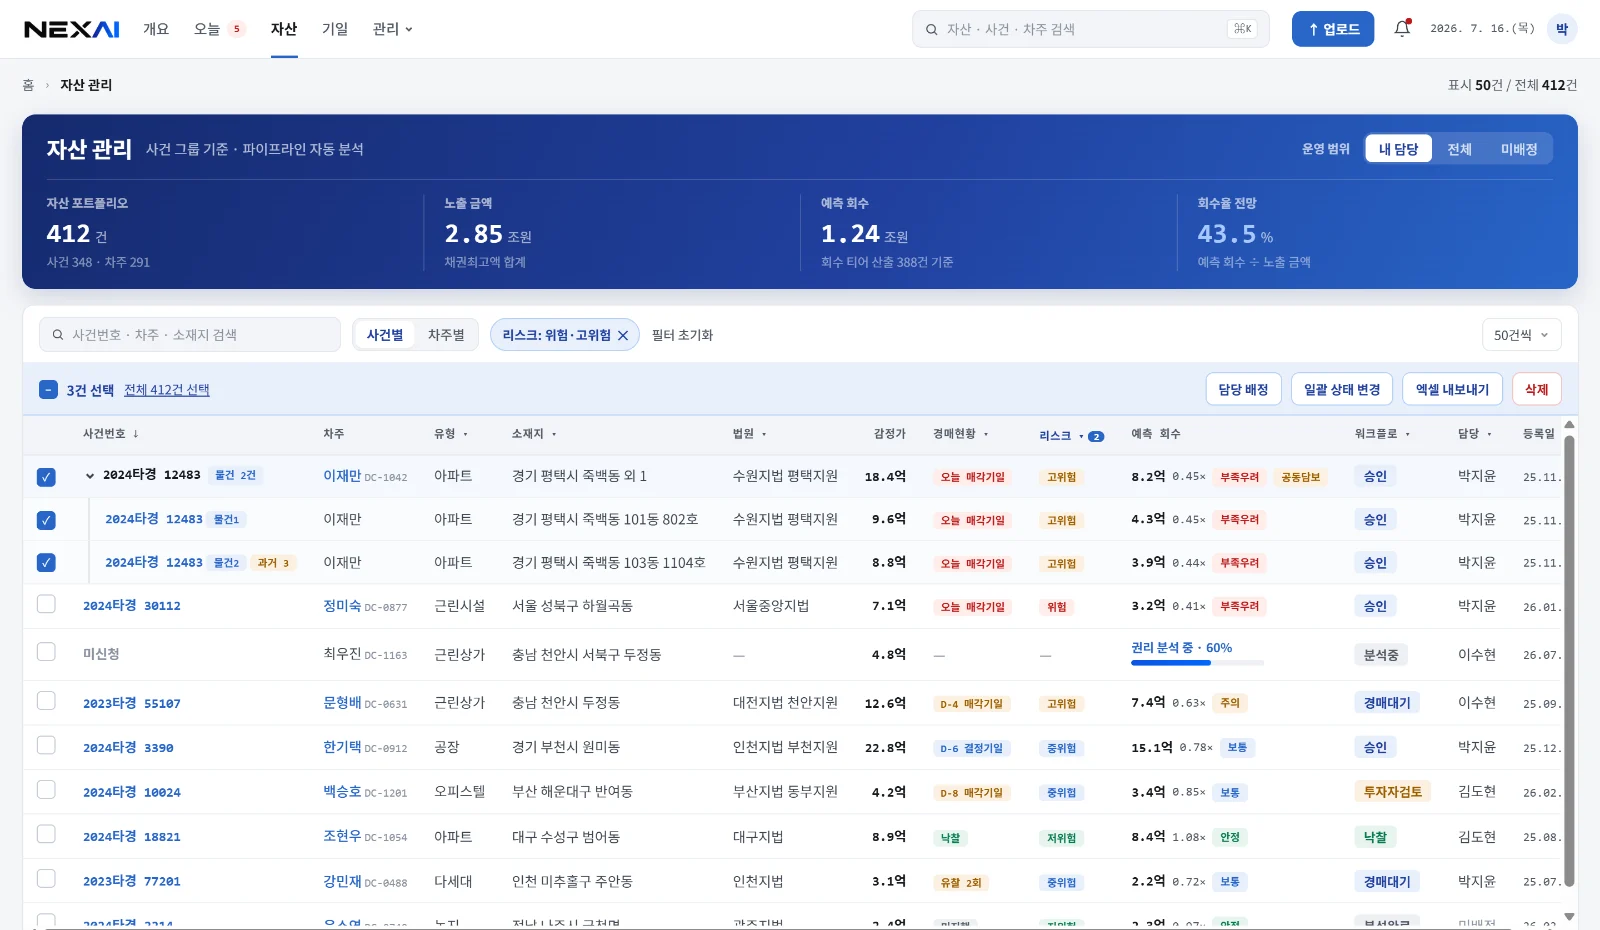Set scope to 전체
This screenshot has width=1600, height=930.
coord(1460,149)
